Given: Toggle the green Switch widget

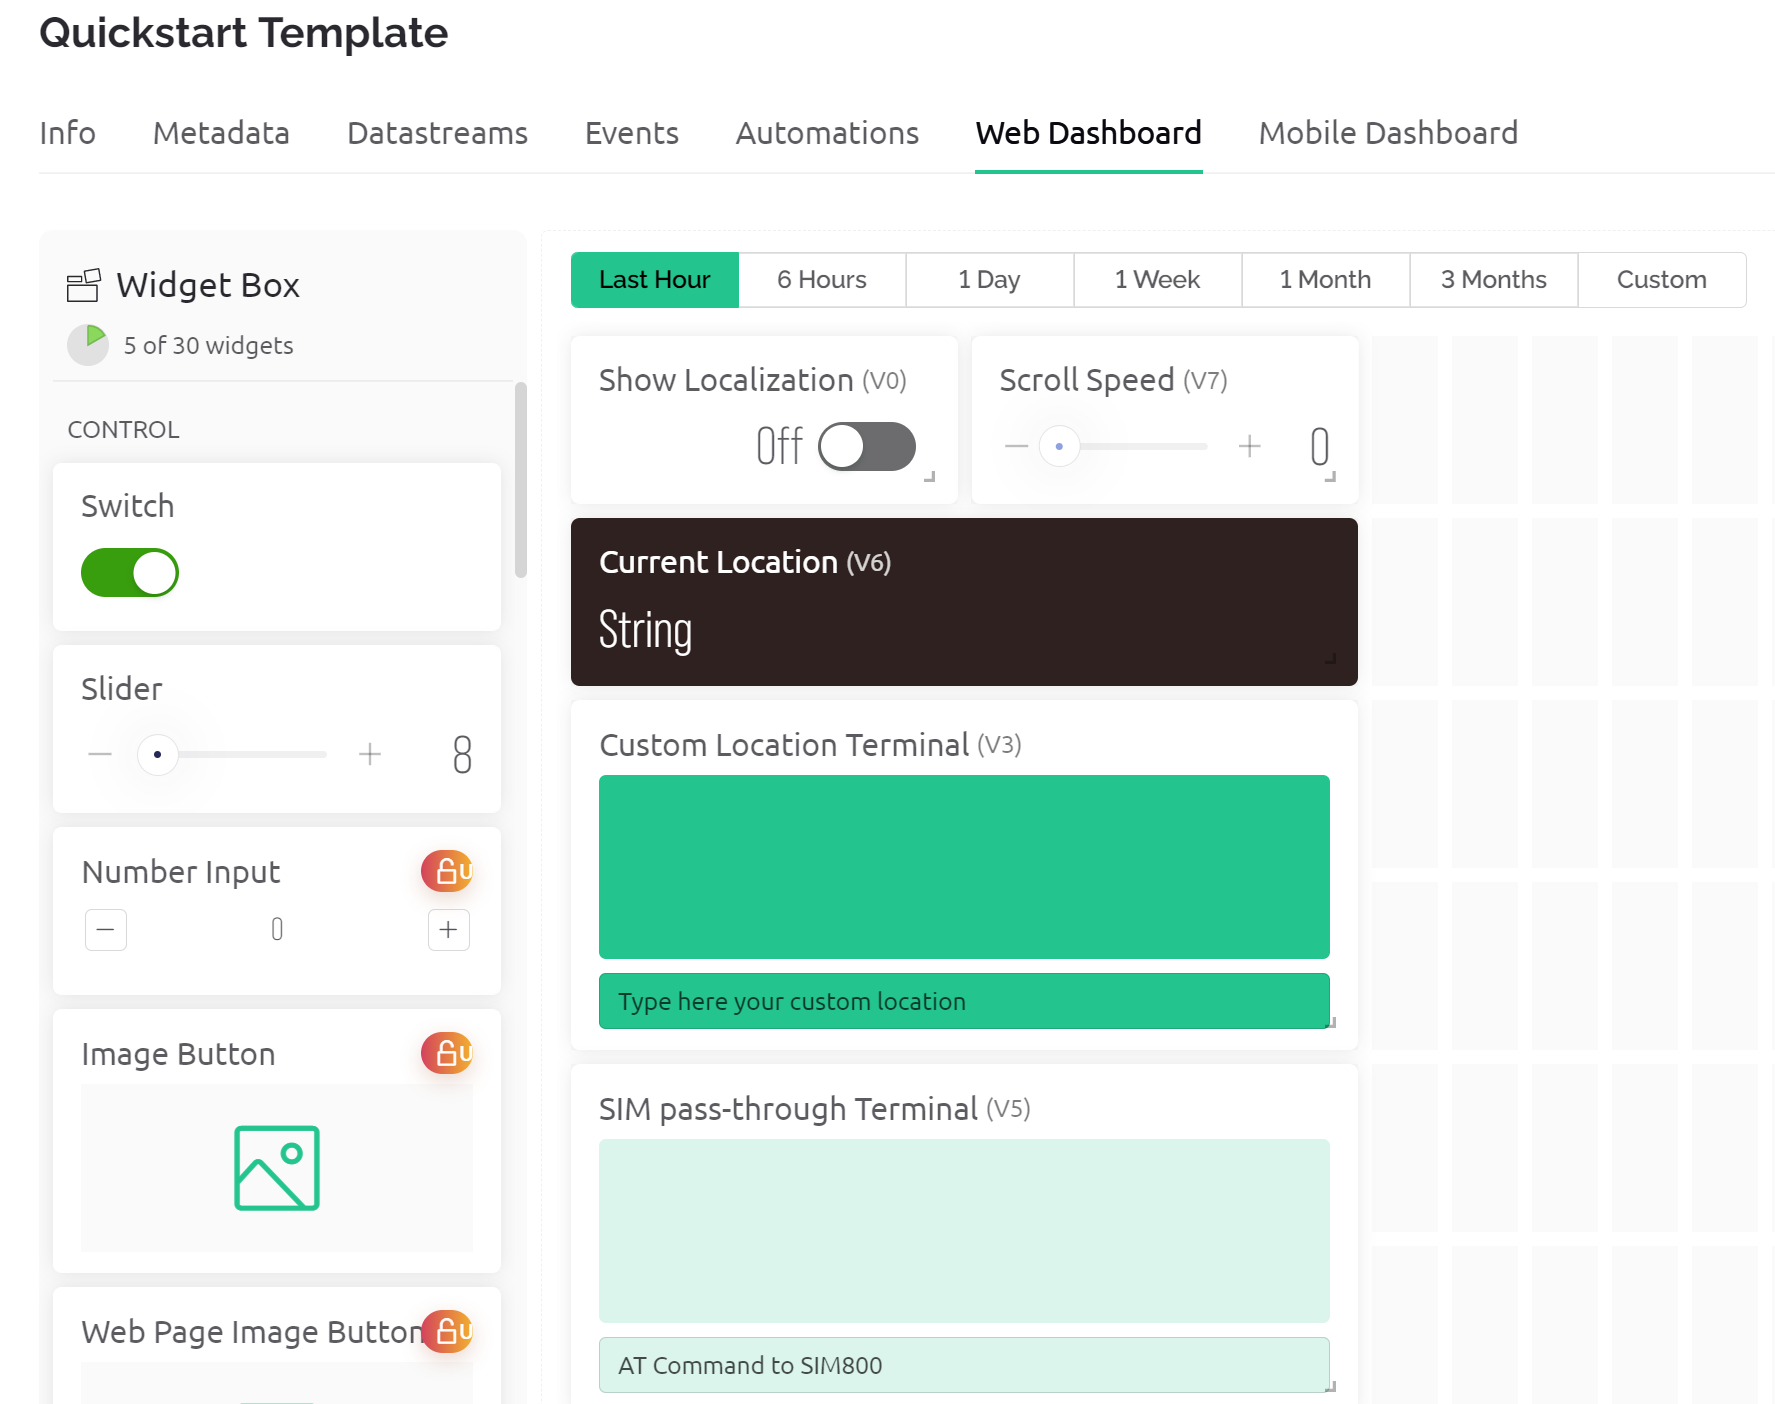Looking at the screenshot, I should [x=130, y=573].
